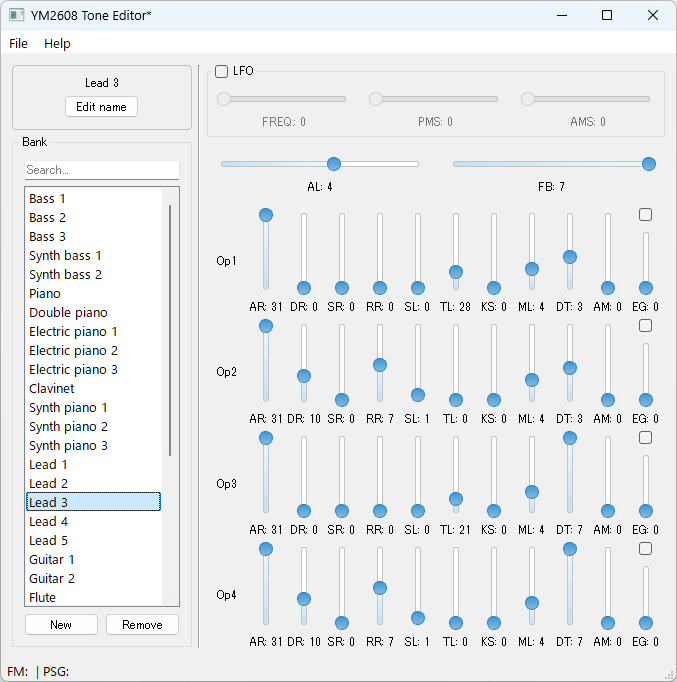Choose Guitar 1 from the bank
This screenshot has width=677, height=682.
pyautogui.click(x=52, y=560)
